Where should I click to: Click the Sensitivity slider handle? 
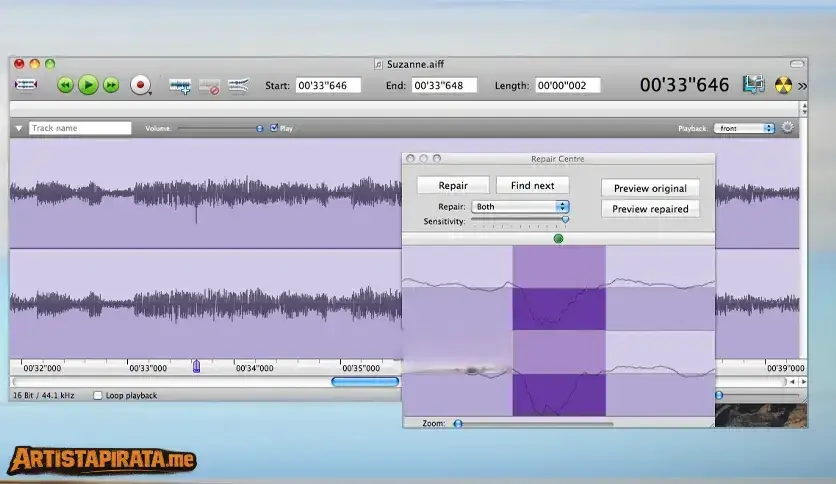(x=565, y=220)
